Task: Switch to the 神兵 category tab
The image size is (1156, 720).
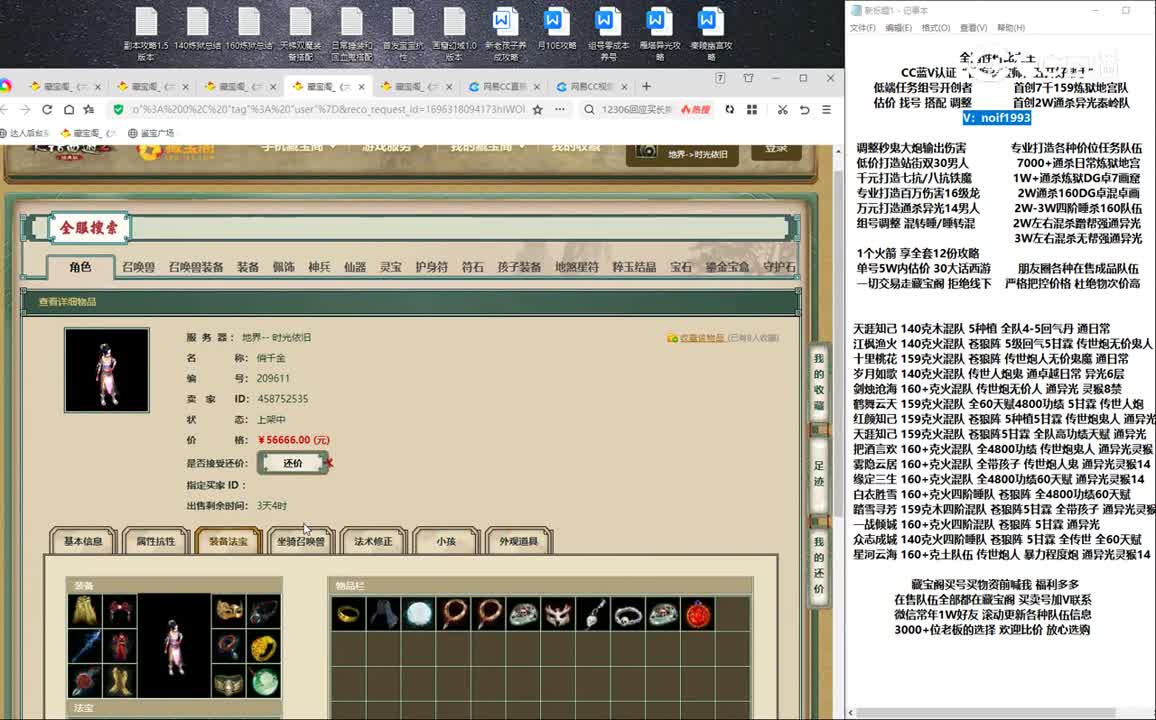Action: 319,267
